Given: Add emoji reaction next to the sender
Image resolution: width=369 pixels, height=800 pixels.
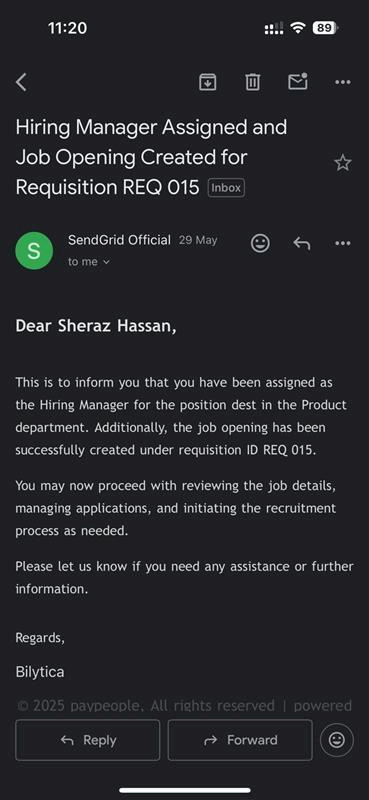Looking at the screenshot, I should click(260, 243).
